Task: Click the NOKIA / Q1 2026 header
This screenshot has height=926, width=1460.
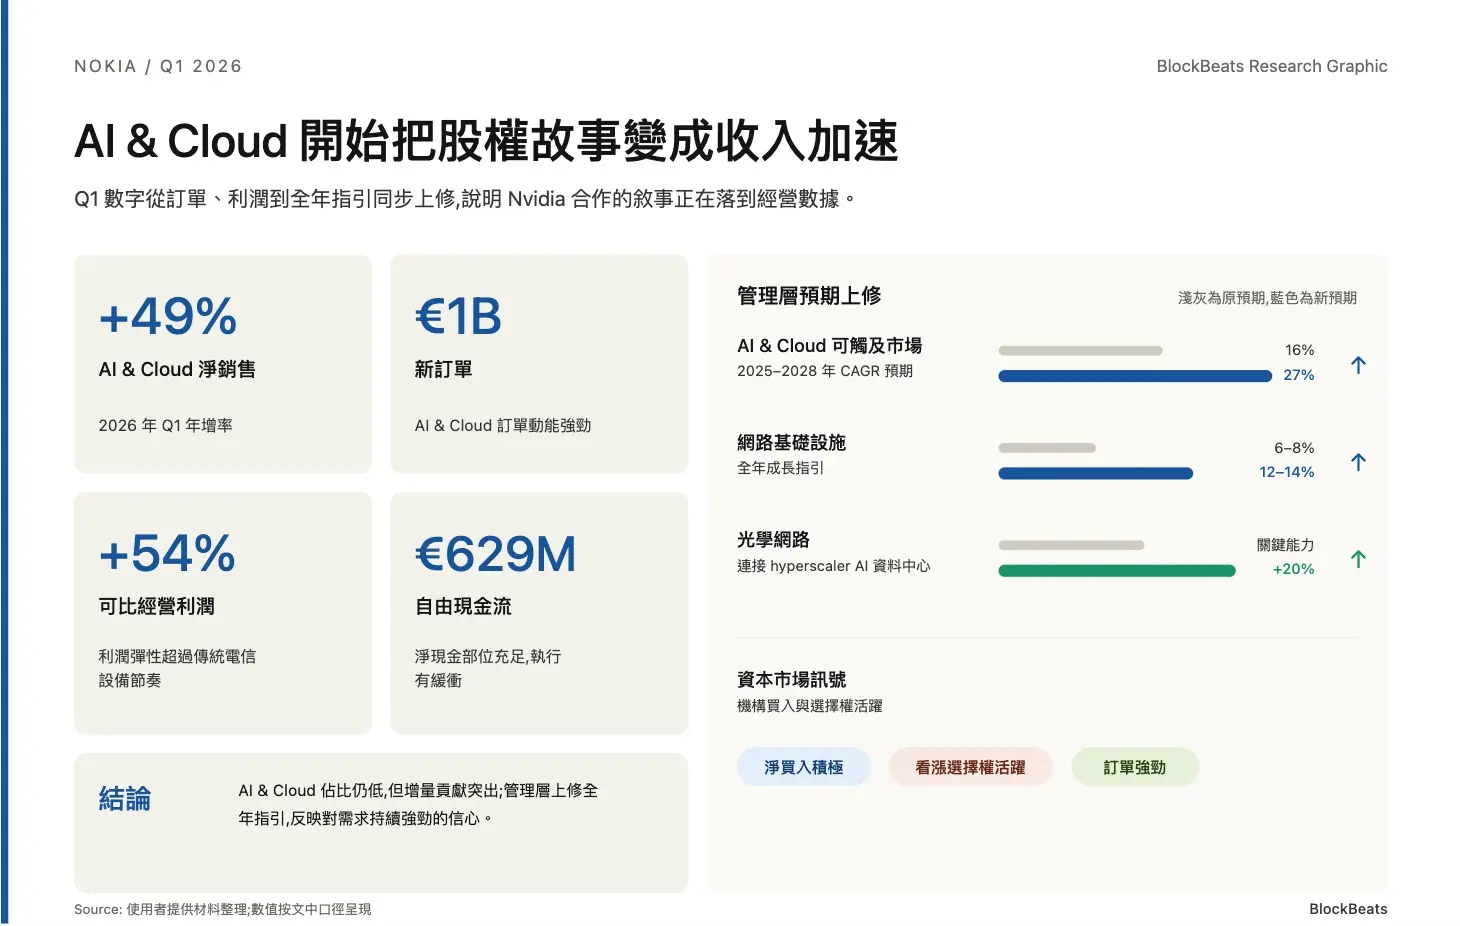Action: pyautogui.click(x=158, y=66)
